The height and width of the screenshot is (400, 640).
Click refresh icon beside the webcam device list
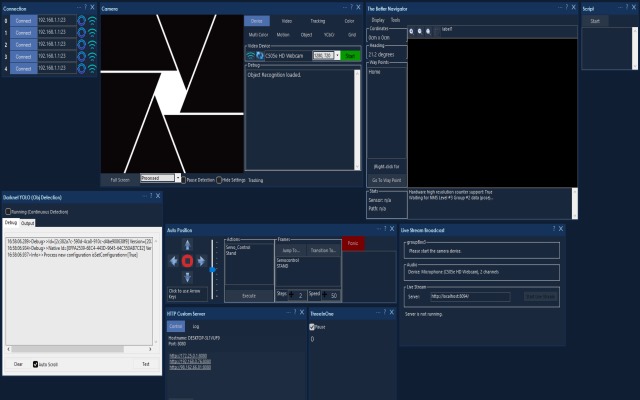260,56
